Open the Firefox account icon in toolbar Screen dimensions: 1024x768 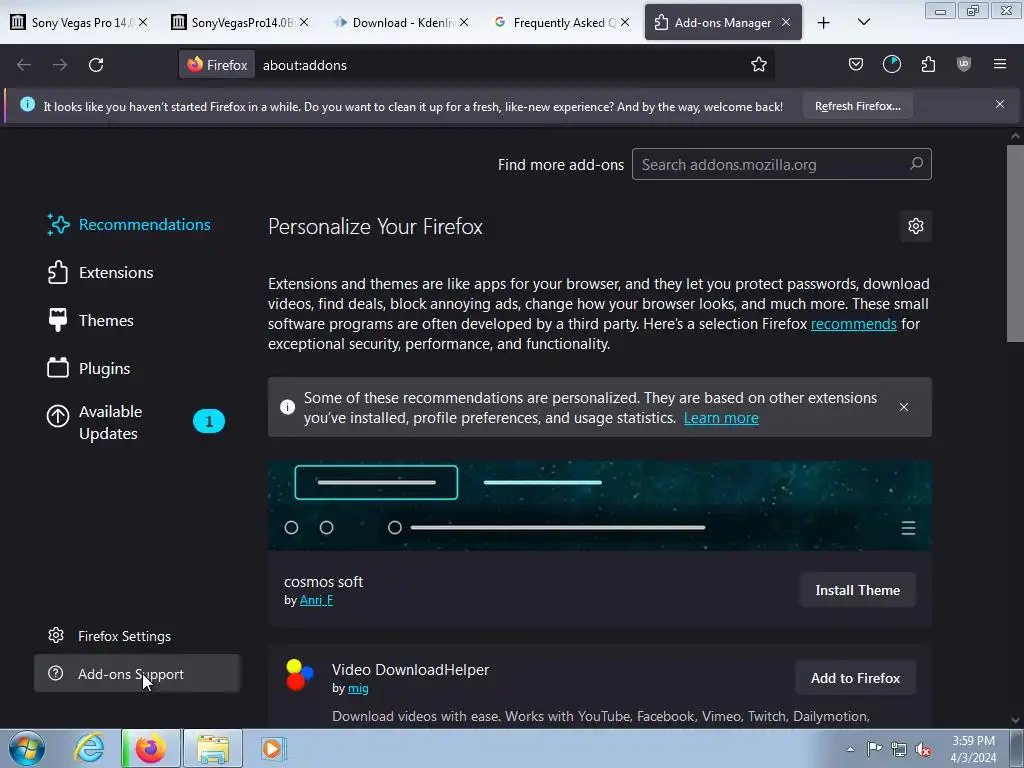pos(891,64)
